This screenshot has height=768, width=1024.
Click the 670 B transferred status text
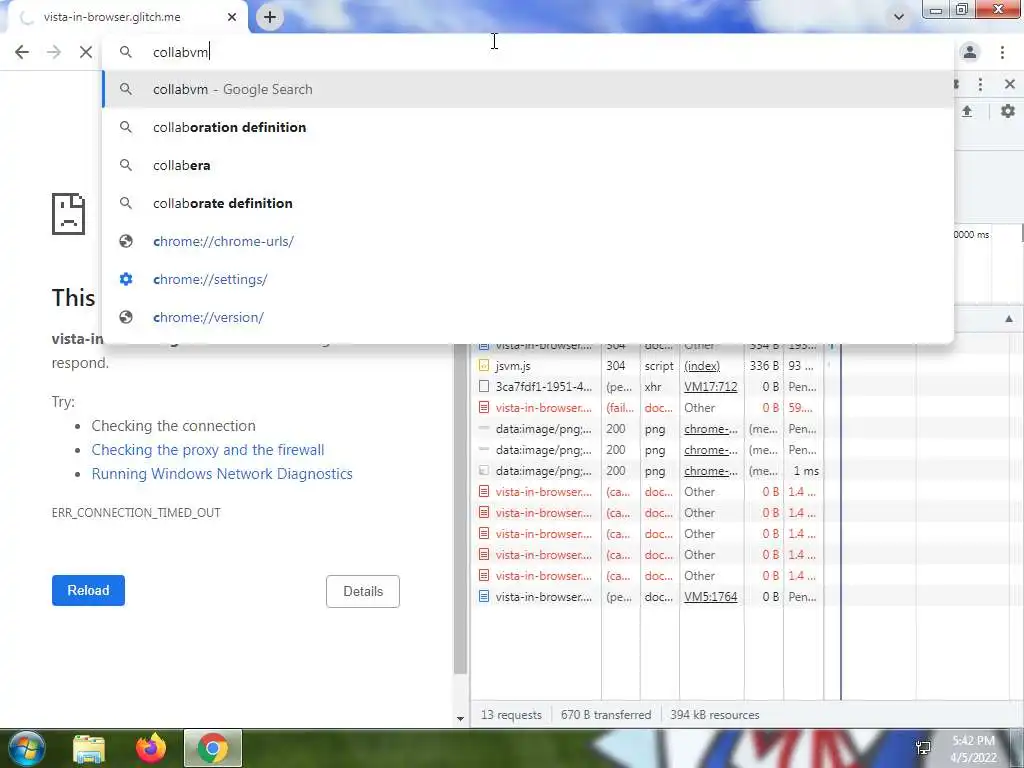tap(606, 715)
